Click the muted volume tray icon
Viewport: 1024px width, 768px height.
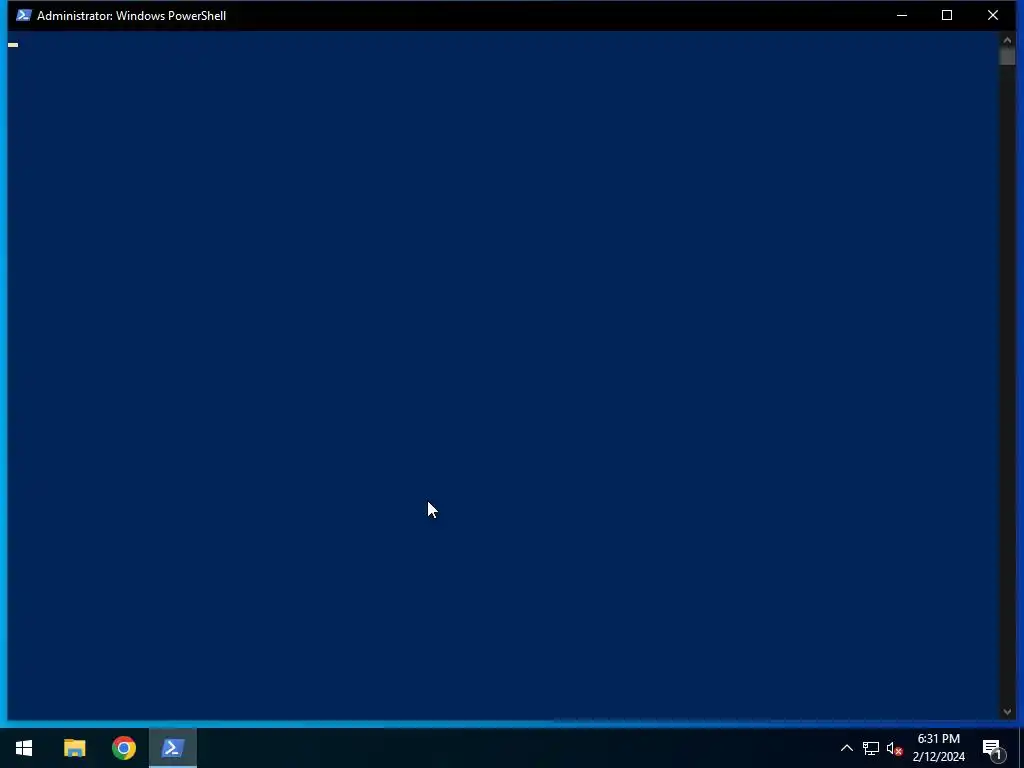click(x=894, y=748)
